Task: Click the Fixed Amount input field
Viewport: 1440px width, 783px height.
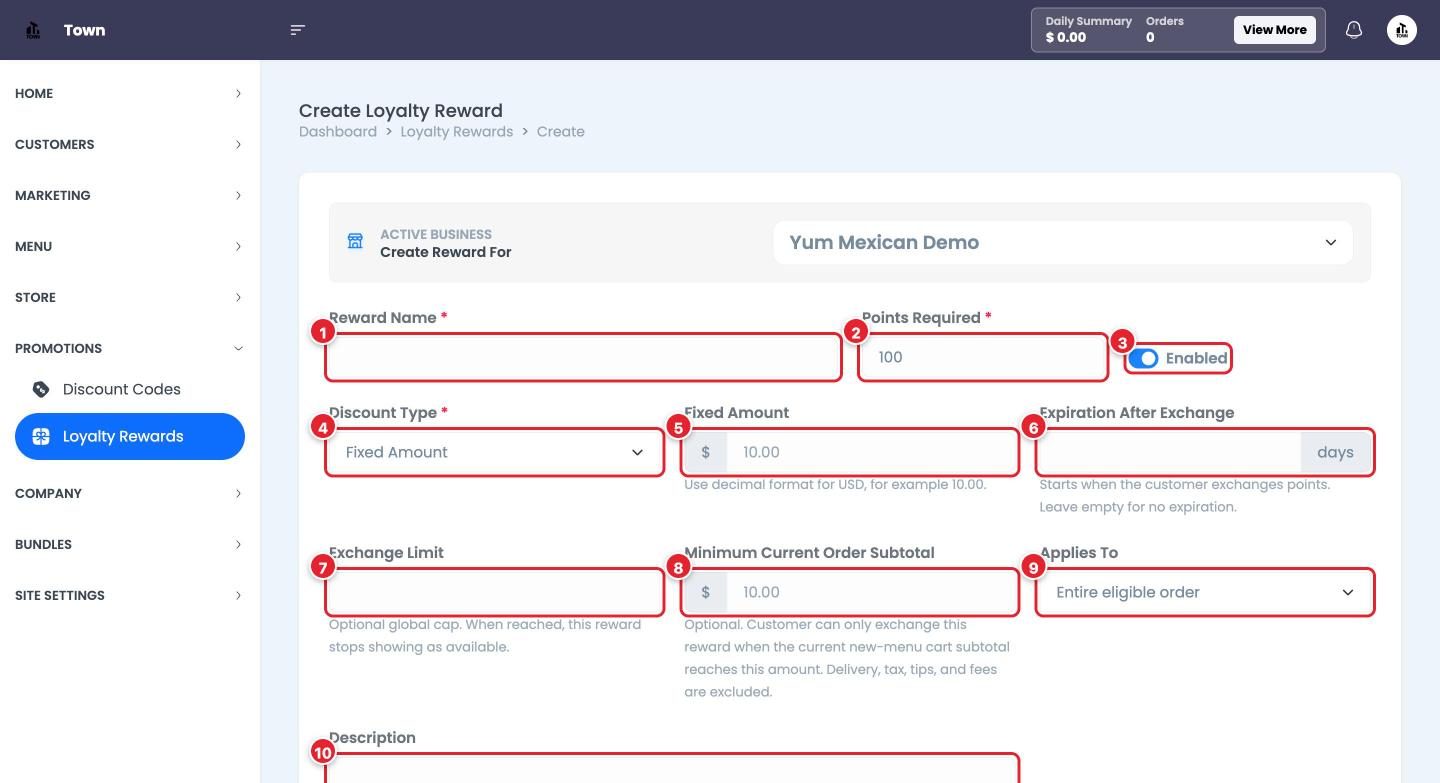Action: click(x=870, y=452)
